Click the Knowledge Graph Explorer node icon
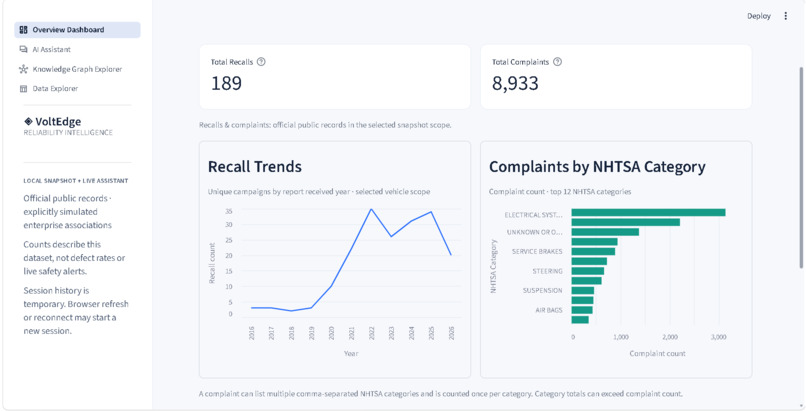 [x=23, y=69]
